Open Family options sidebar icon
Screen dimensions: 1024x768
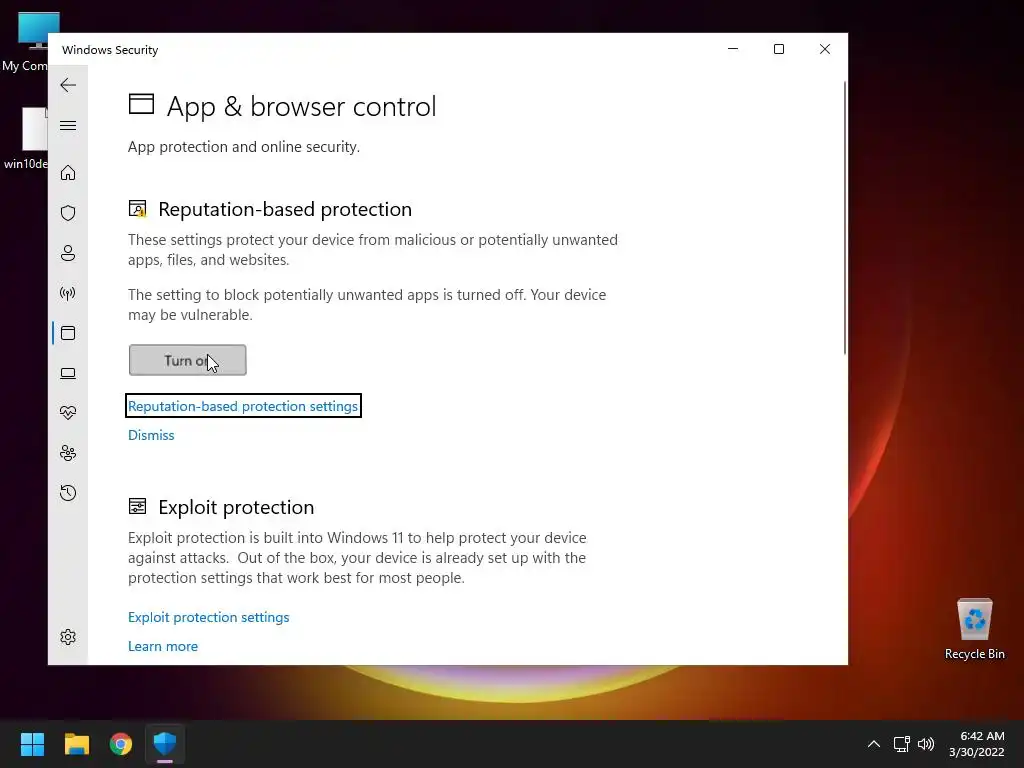(68, 453)
